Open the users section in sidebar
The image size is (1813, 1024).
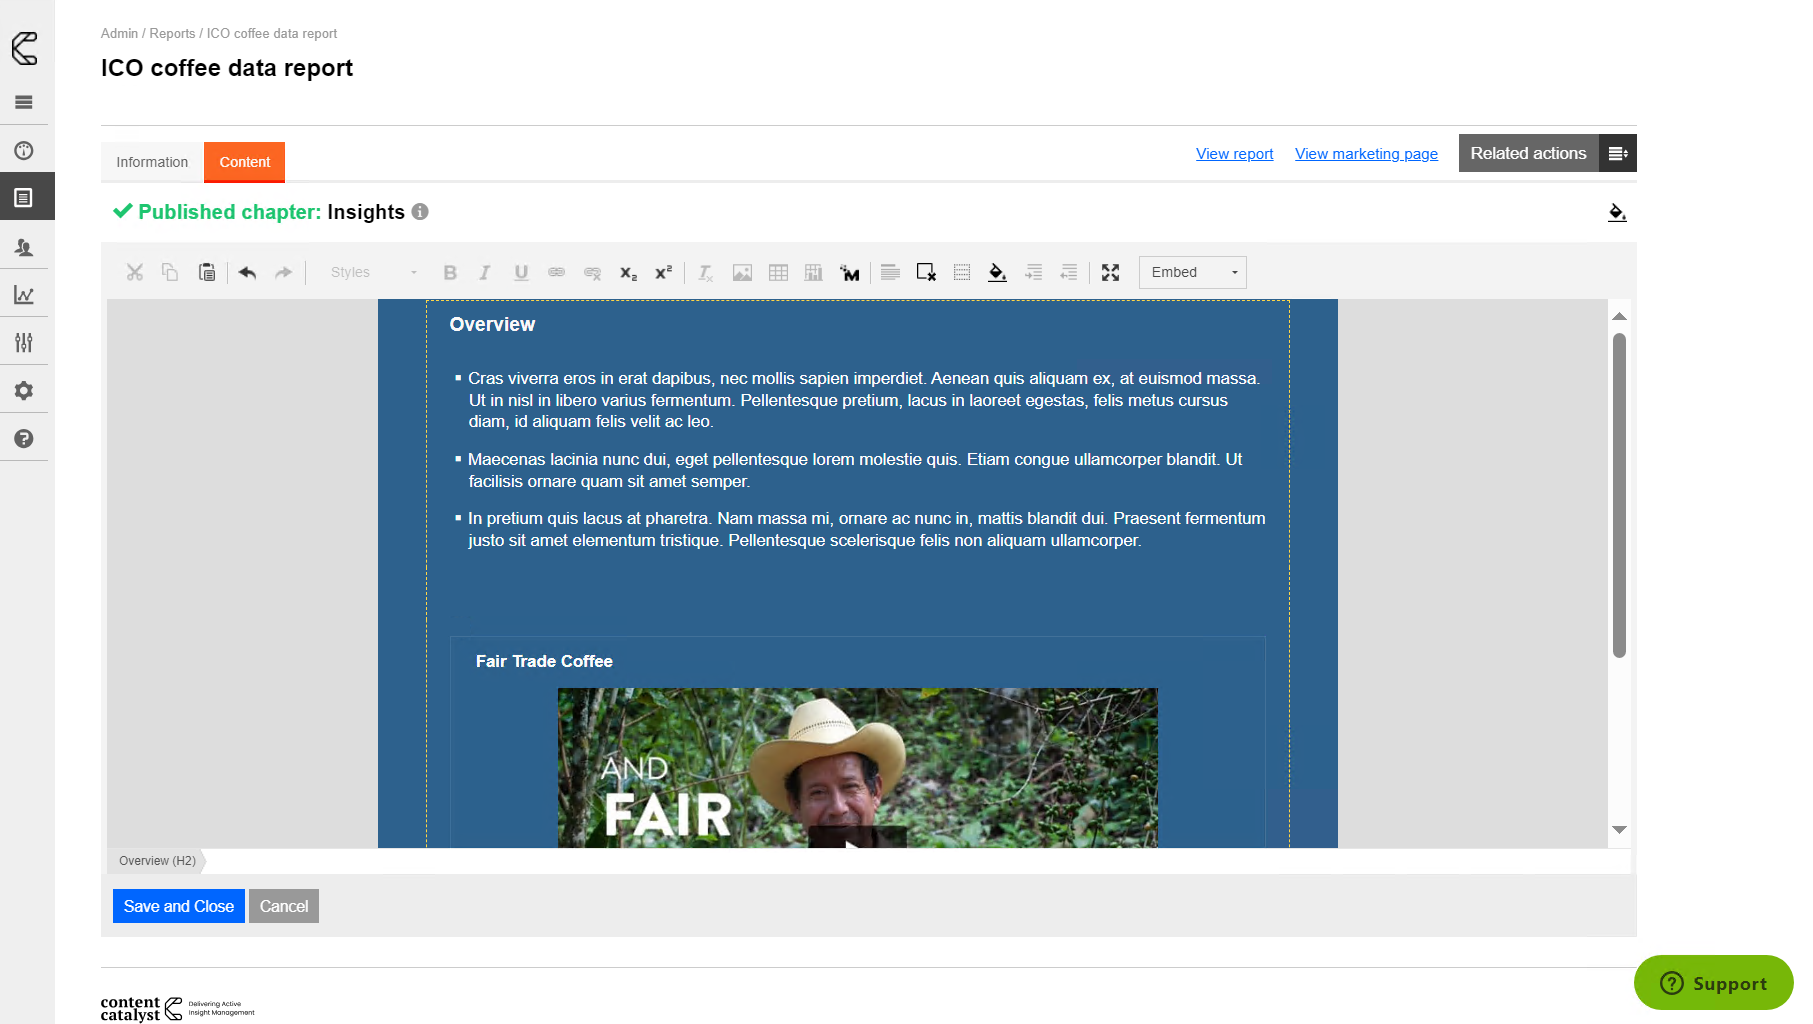(x=24, y=247)
